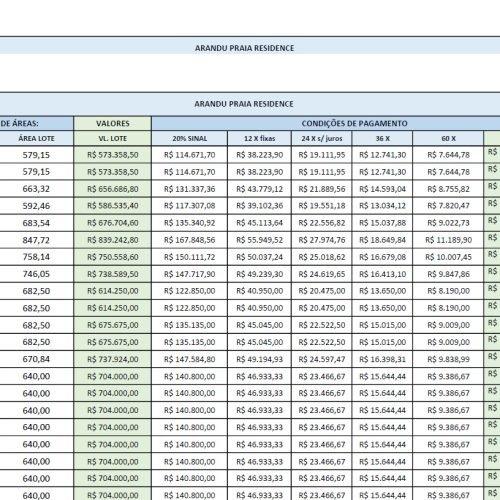Image resolution: width=500 pixels, height=500 pixels.
Task: Click the 24 X s/ juros header
Action: 322,138
